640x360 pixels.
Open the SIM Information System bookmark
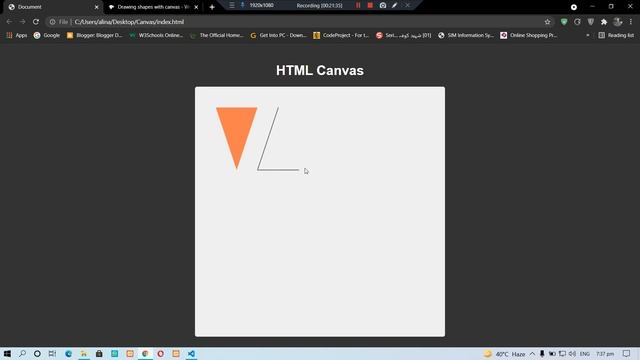[x=466, y=36]
